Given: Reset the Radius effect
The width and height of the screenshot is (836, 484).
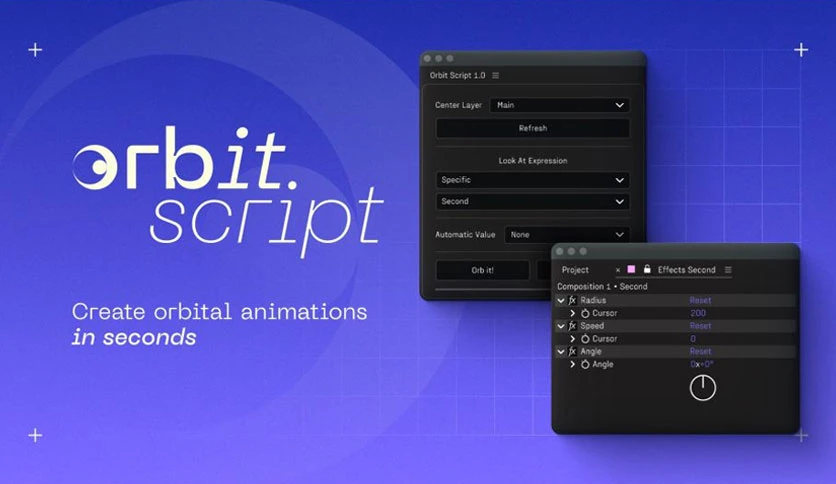Looking at the screenshot, I should click(700, 300).
